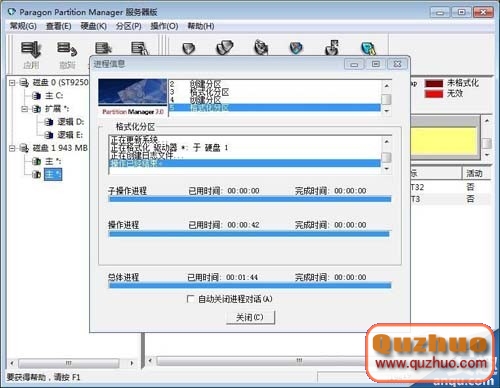The height and width of the screenshot is (388, 500).
Task: Maximize the 进程信息 dialog
Action: (x=376, y=64)
